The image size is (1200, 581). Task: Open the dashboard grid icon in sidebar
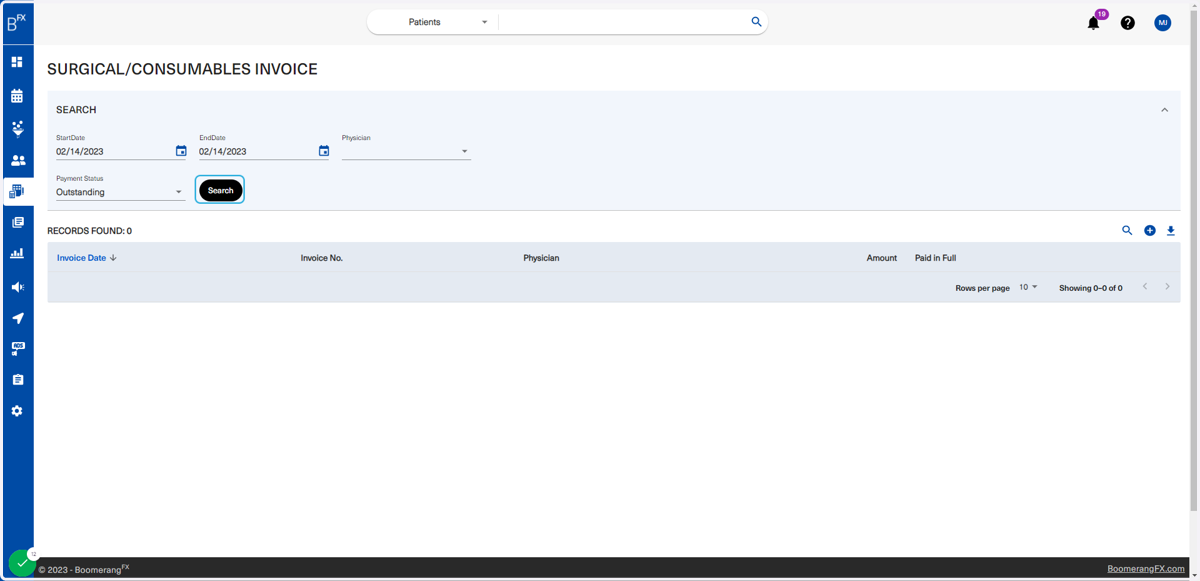pos(17,62)
